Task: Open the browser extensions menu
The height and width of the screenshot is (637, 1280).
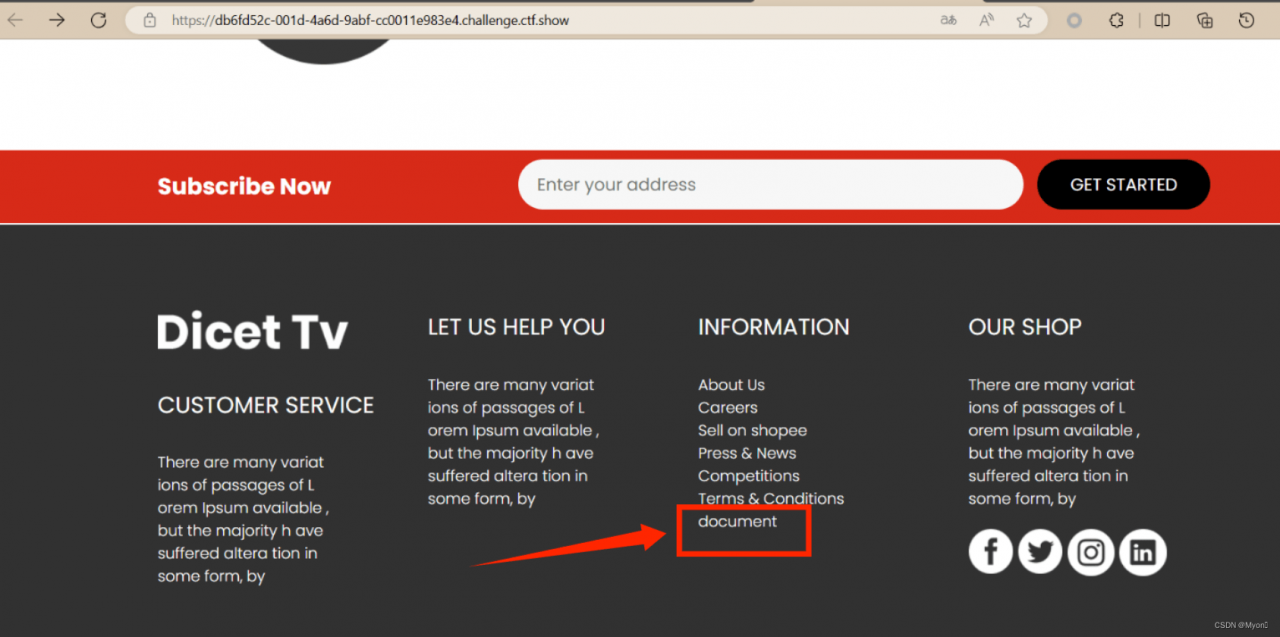Action: pos(1117,20)
